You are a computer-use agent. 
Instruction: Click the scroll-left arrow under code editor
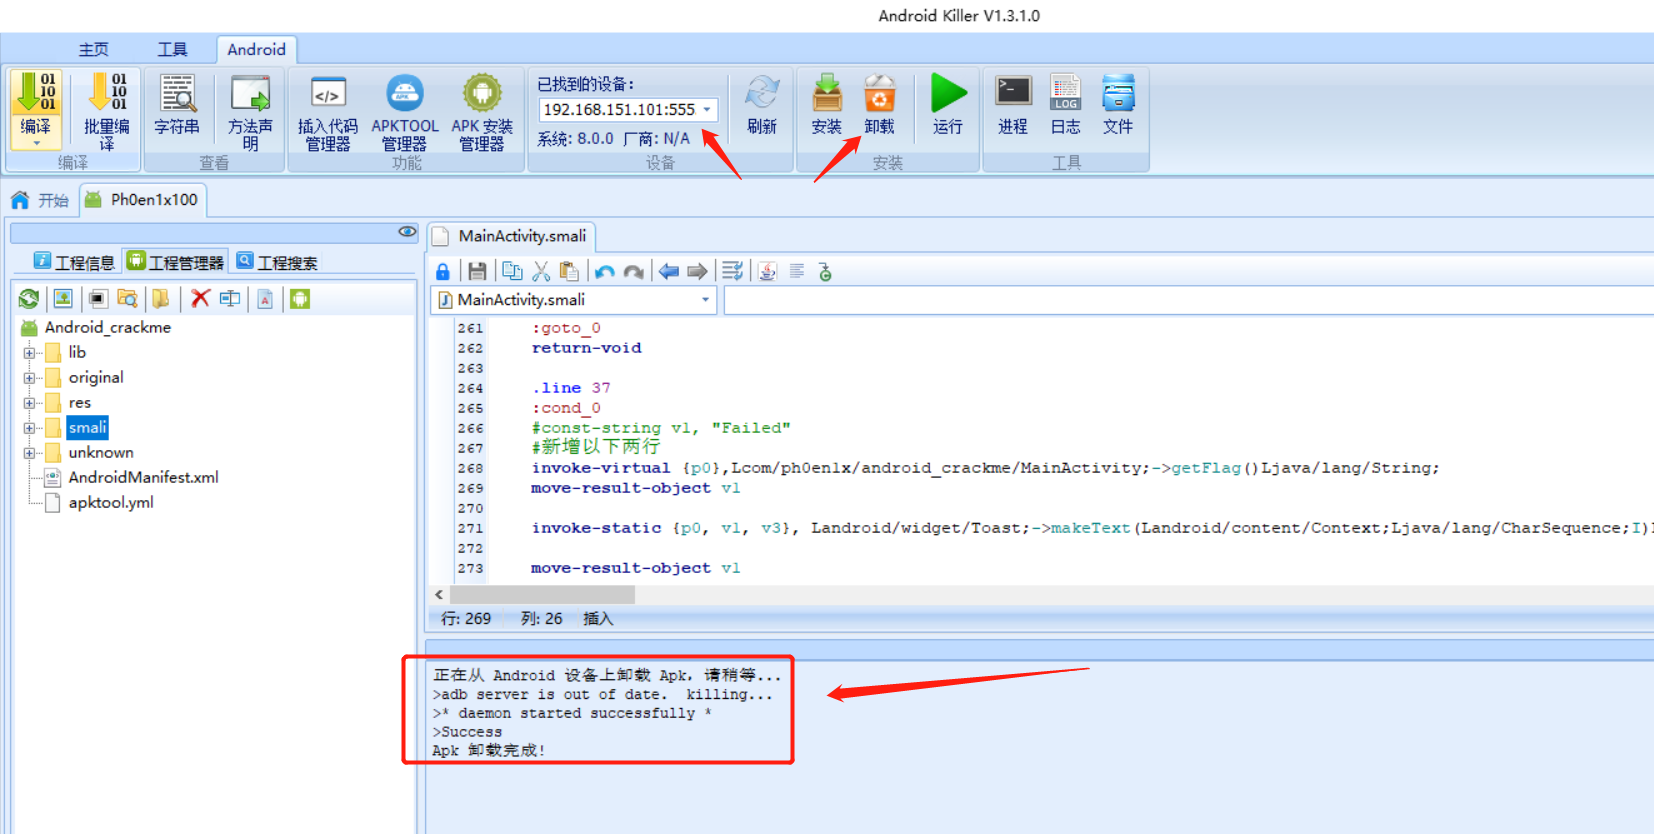pos(439,594)
